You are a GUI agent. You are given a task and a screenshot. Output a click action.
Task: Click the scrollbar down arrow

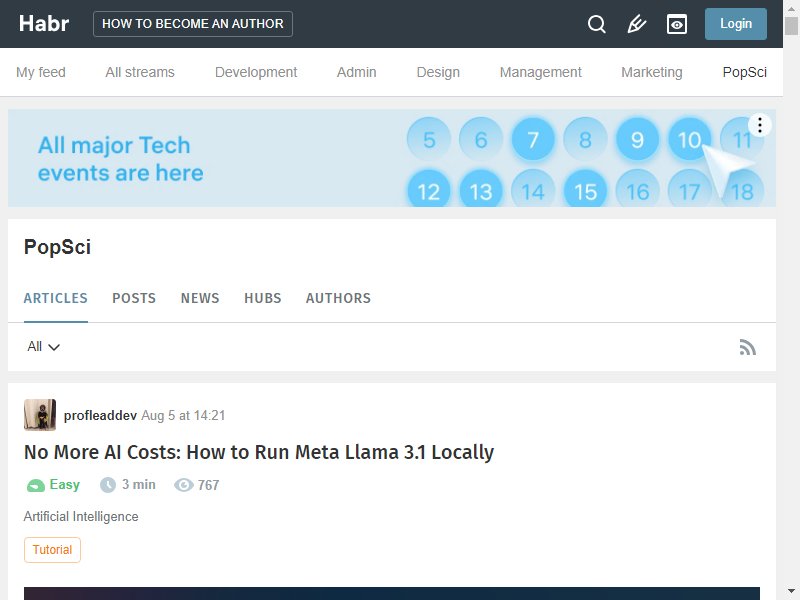791,592
